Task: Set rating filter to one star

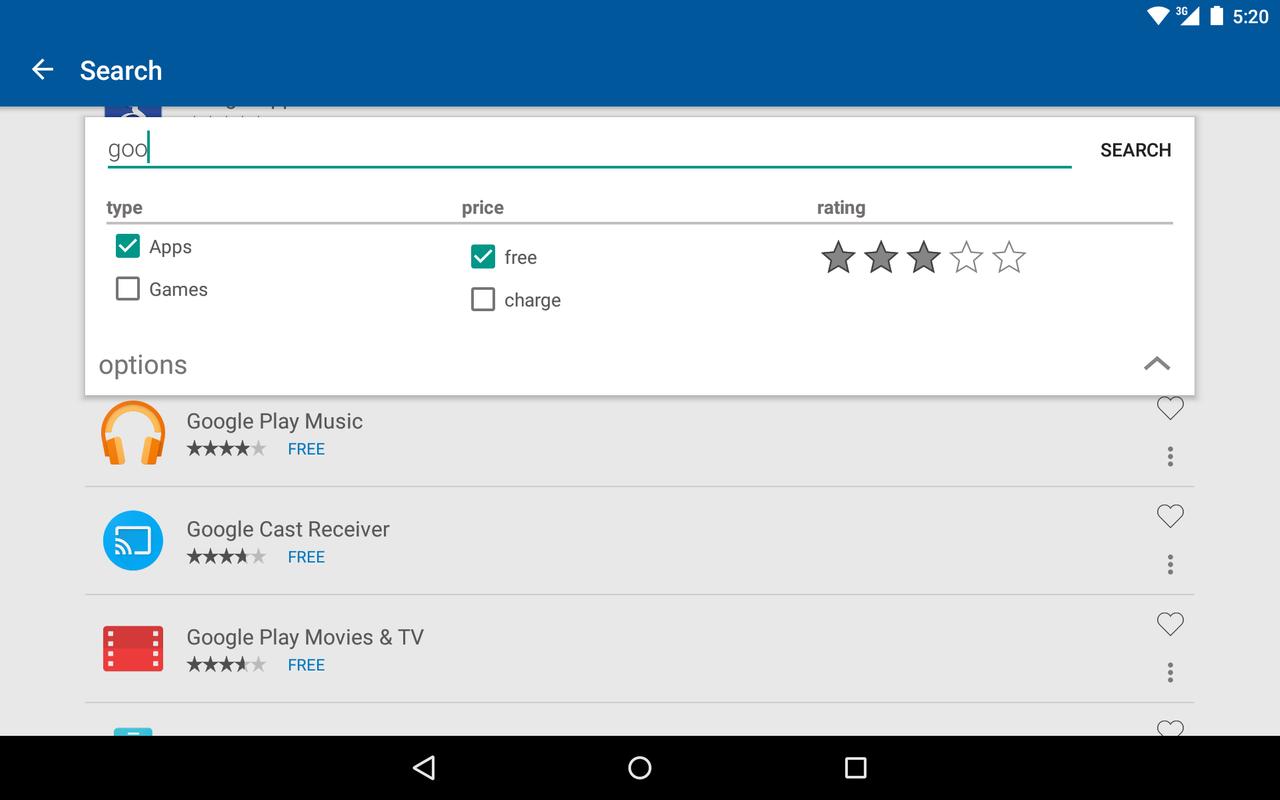Action: point(838,258)
